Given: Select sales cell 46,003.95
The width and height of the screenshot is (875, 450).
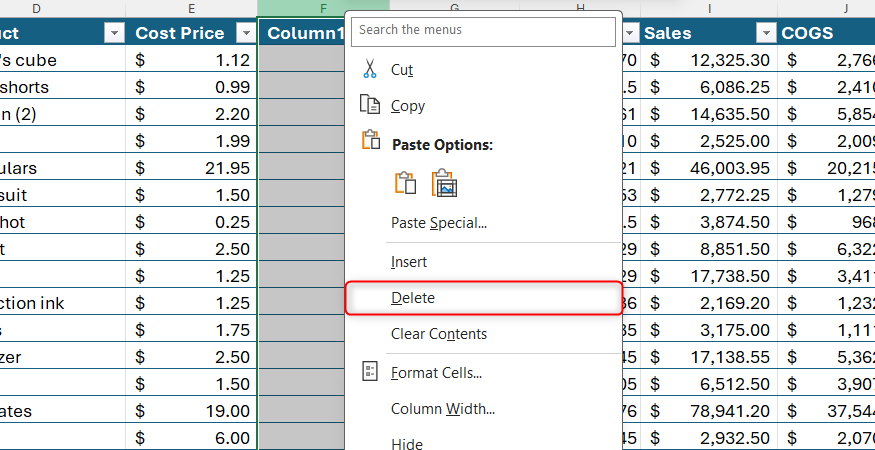Looking at the screenshot, I should tap(709, 168).
